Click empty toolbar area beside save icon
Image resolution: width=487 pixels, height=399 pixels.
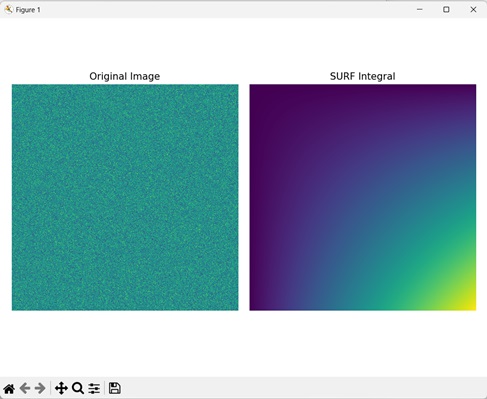(x=300, y=388)
